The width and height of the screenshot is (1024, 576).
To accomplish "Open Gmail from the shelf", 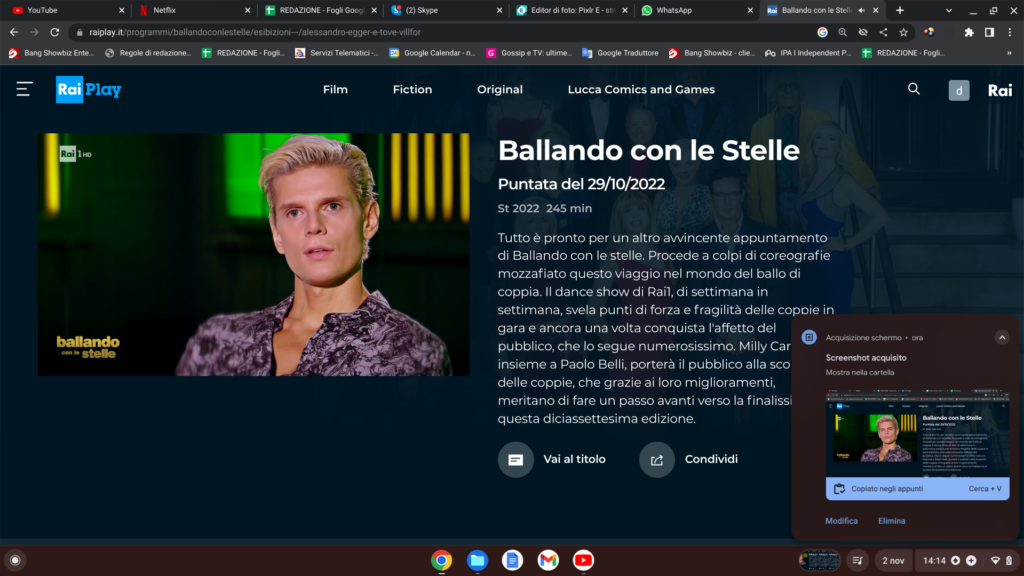I will click(547, 560).
